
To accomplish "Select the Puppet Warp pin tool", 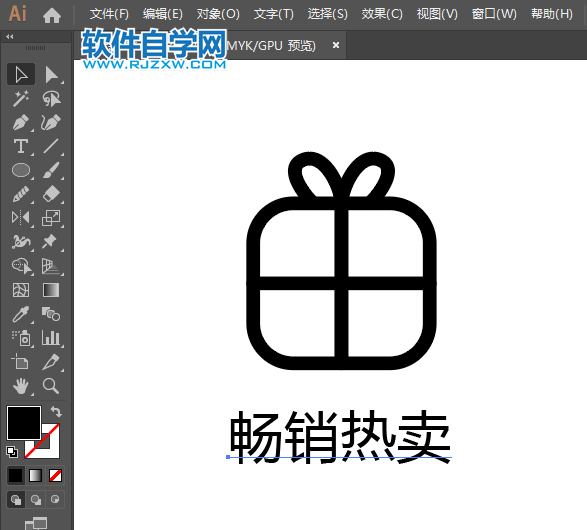I will 51,242.
